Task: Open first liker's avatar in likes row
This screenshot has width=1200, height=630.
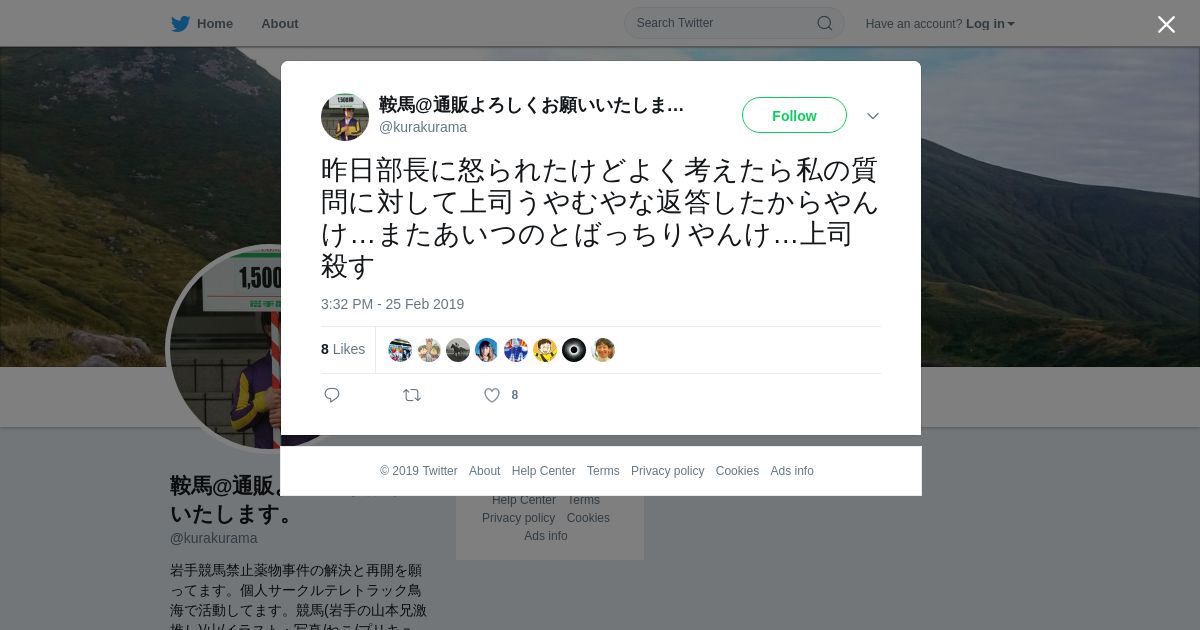Action: pos(400,350)
